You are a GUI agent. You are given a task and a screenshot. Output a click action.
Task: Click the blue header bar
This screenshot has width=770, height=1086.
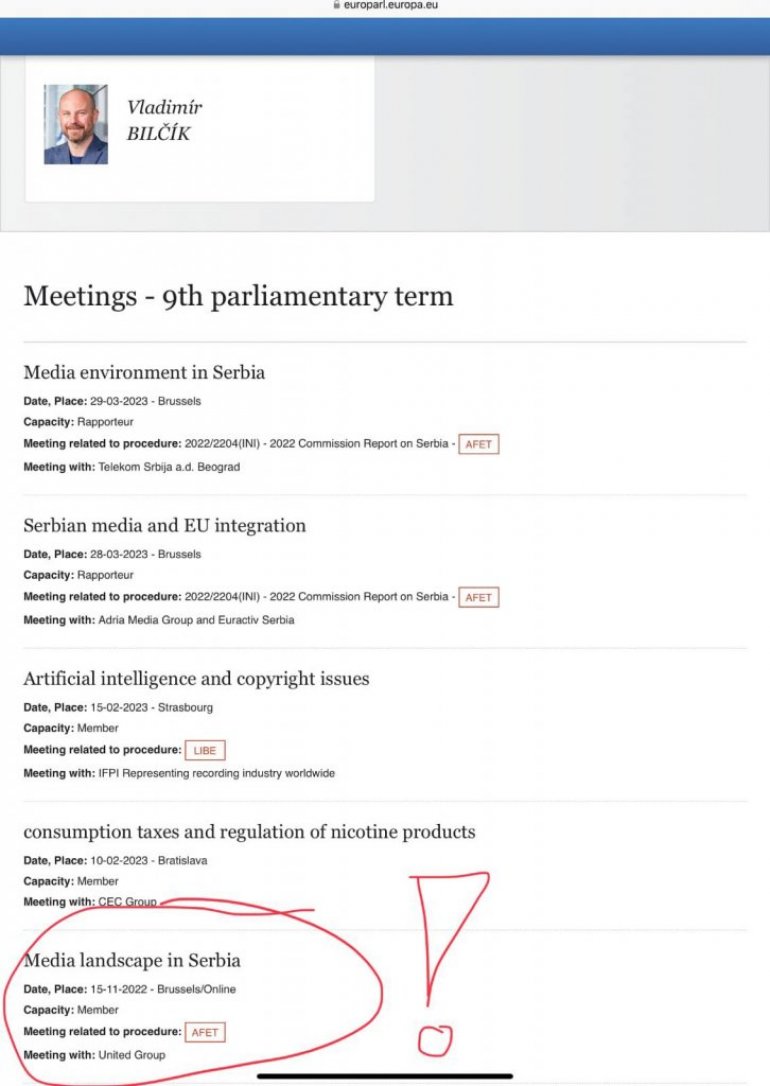pos(385,36)
